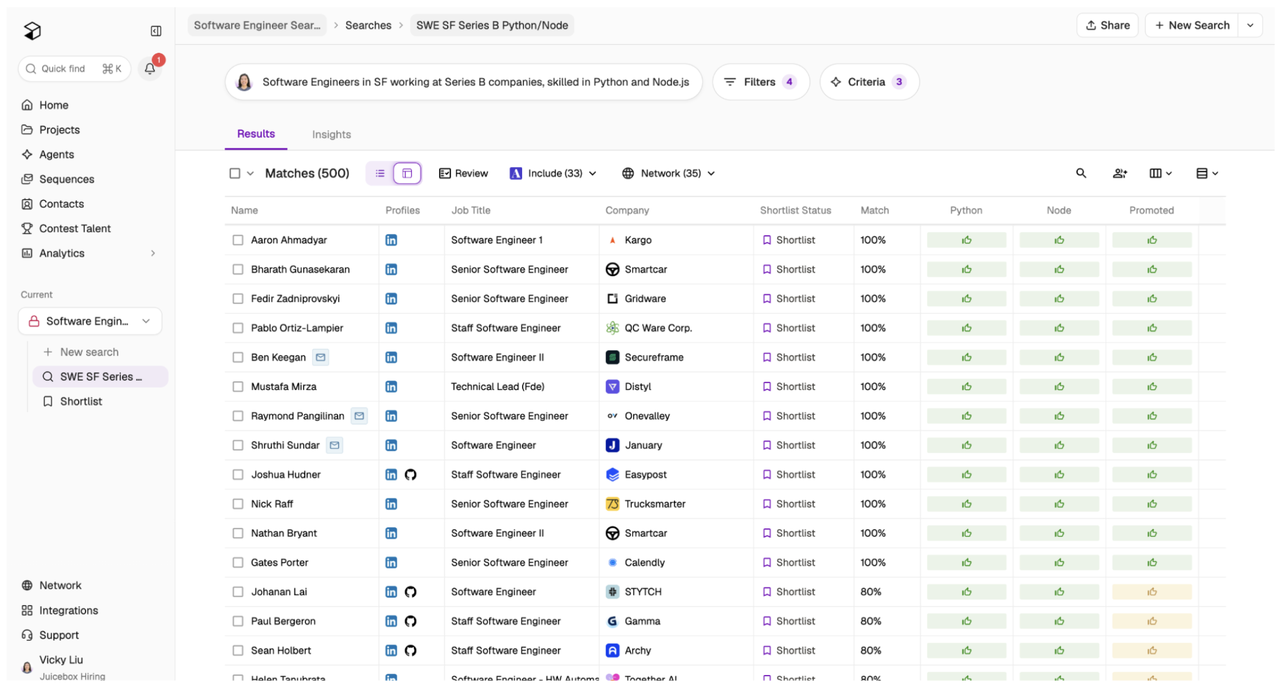The image size is (1280, 692).
Task: Open Aaron Ahmadyar's LinkedIn profile
Action: (391, 240)
